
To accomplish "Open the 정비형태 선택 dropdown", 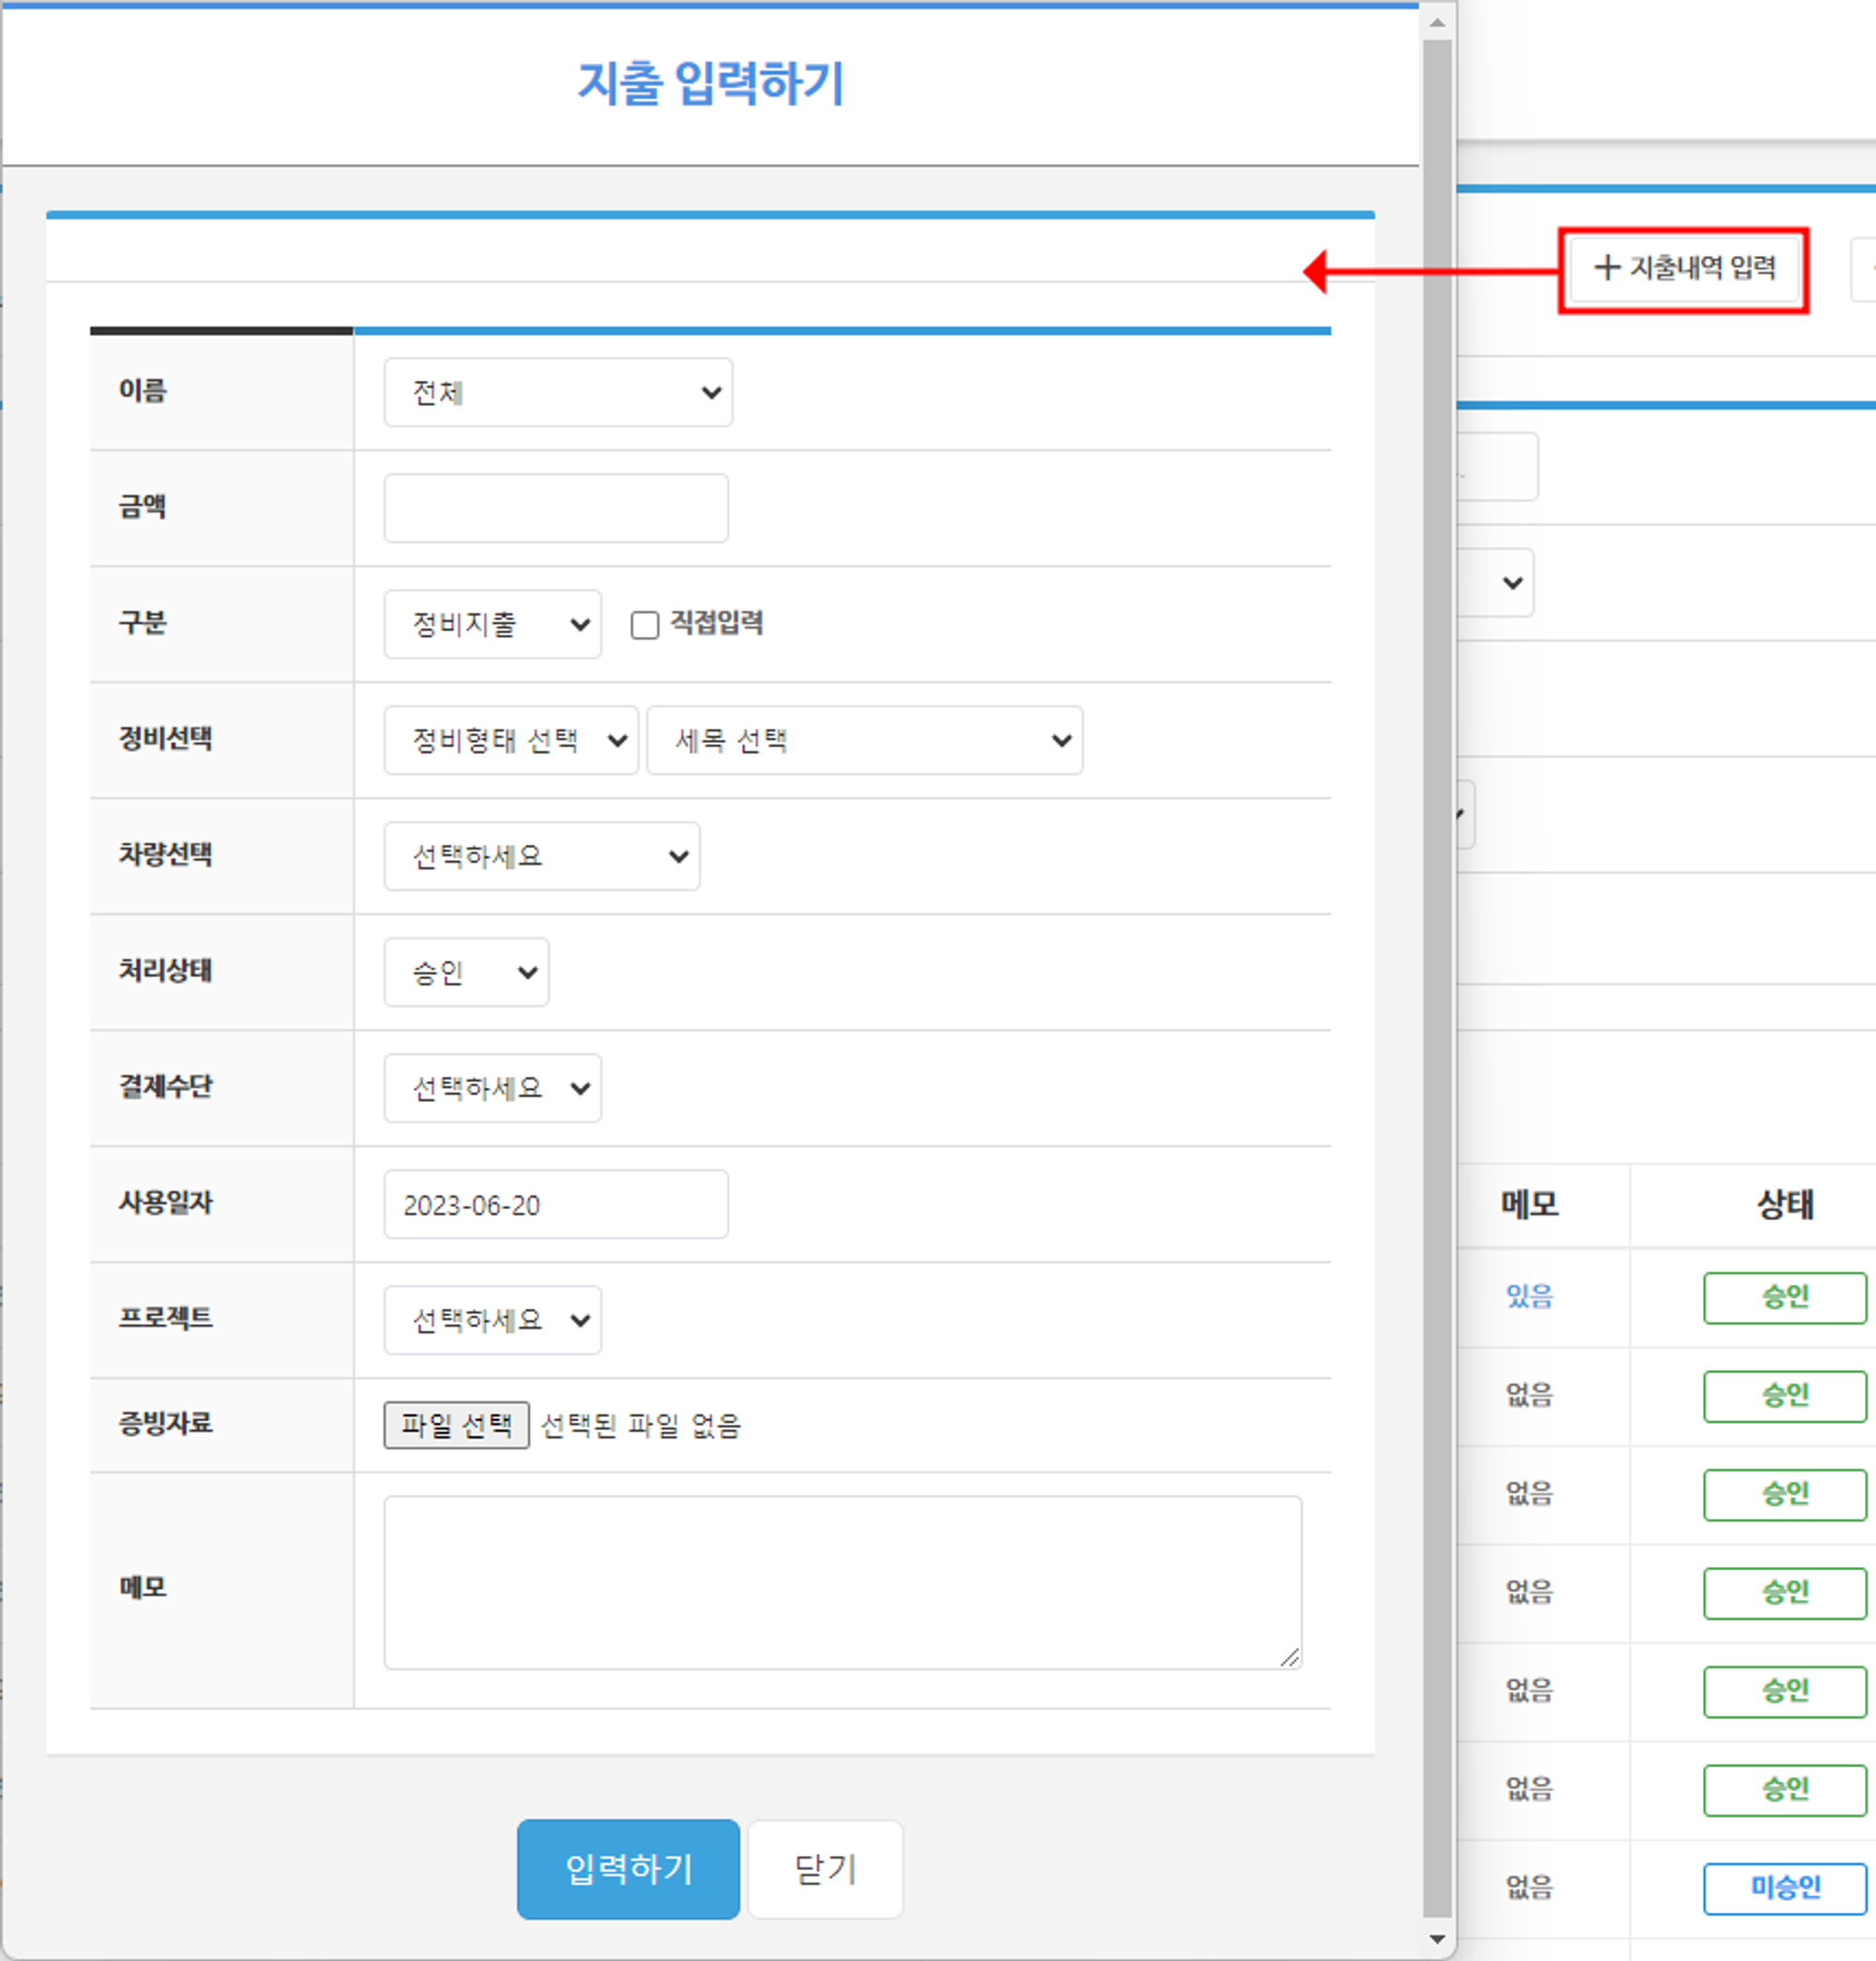I will point(511,740).
